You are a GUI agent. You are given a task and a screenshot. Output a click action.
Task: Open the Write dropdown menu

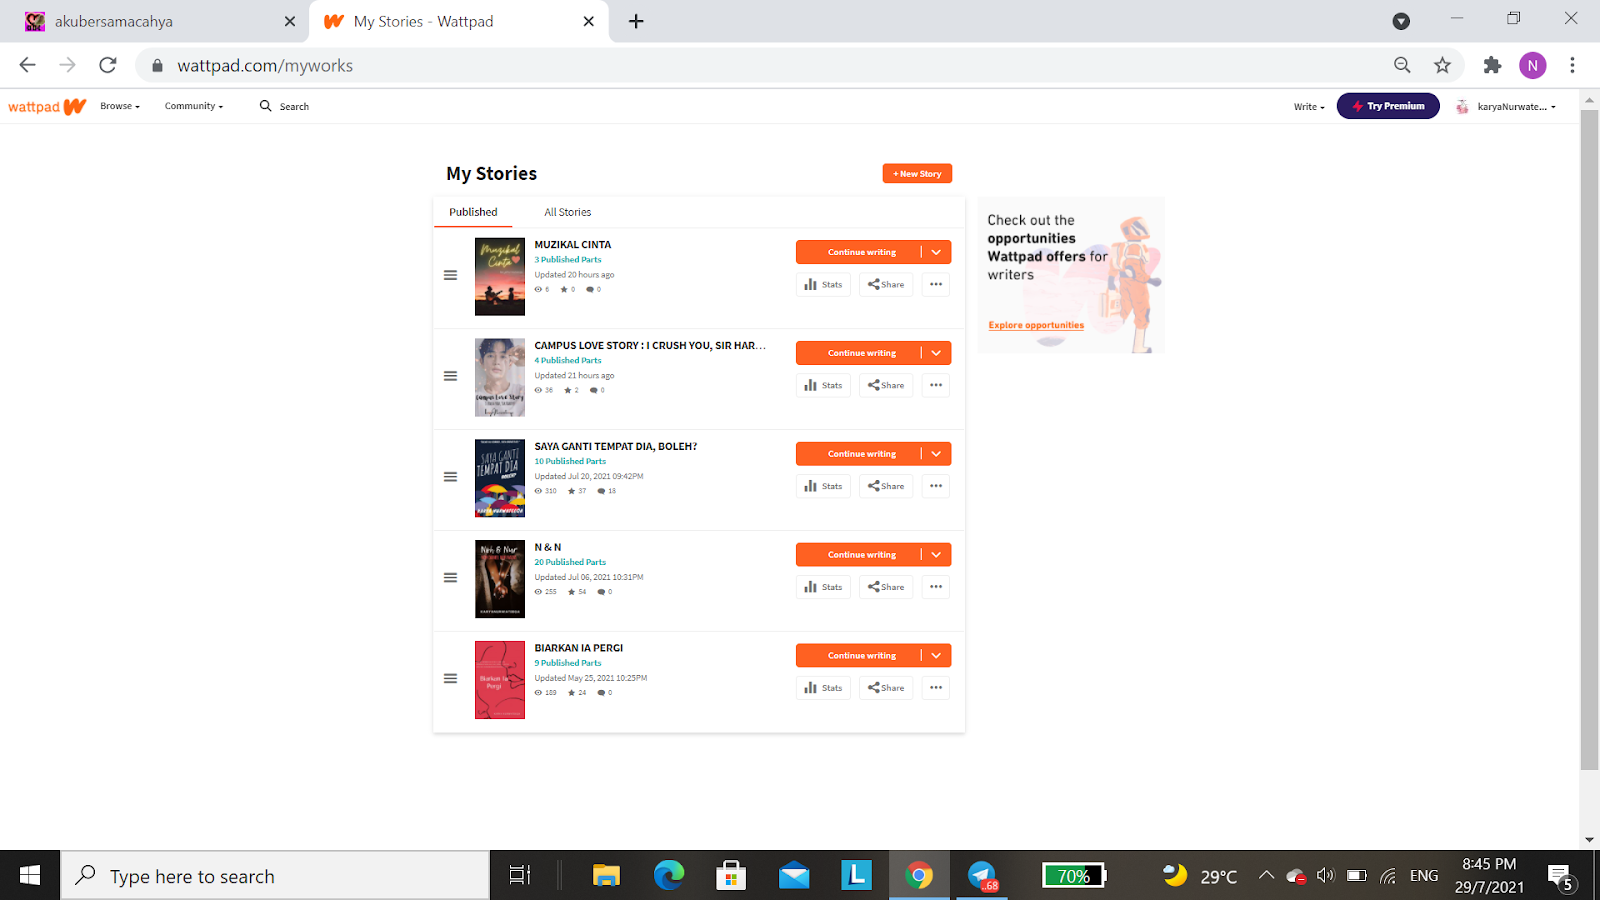click(1309, 106)
